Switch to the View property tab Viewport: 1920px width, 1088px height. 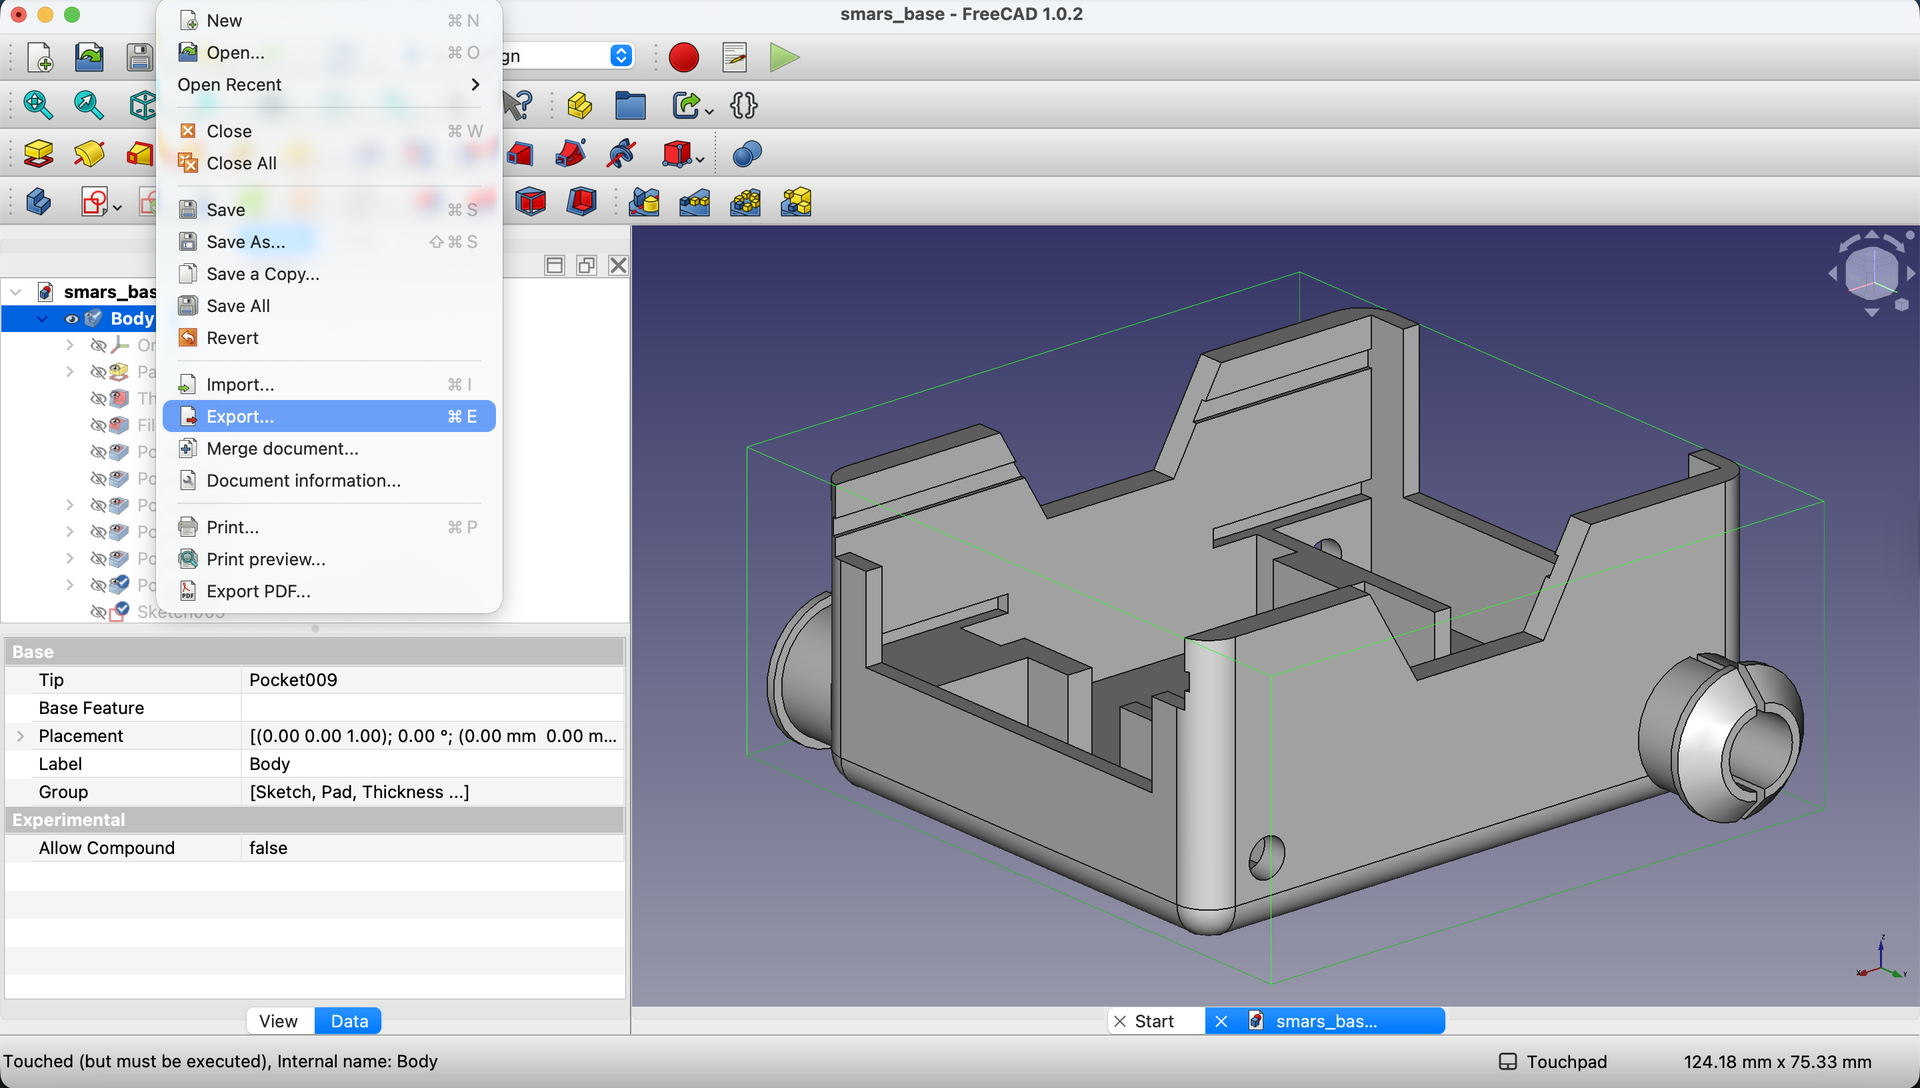click(x=279, y=1021)
